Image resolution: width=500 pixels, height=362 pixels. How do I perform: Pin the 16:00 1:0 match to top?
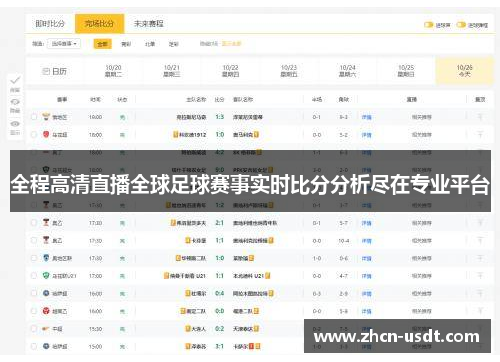(480, 135)
